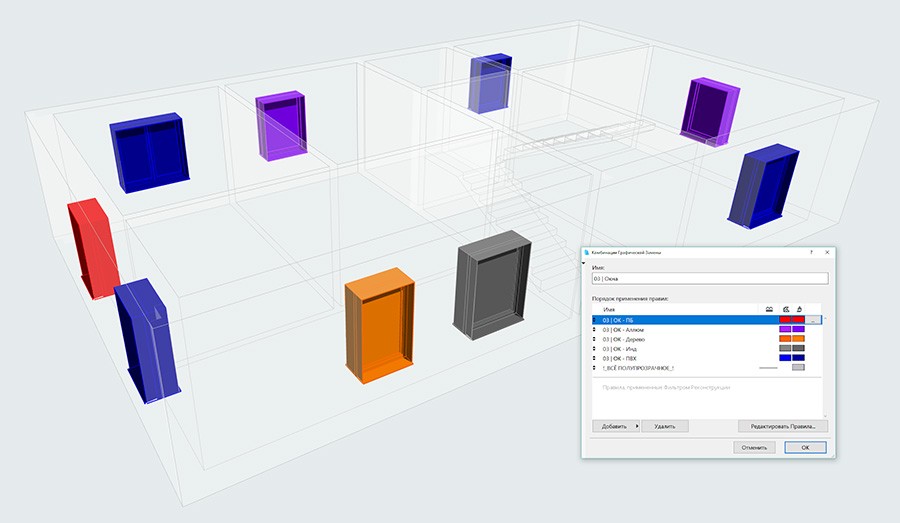Click the light gray swatch of ВСЁ ПОЛУПРОЗРАЧНОЕ row
The image size is (900, 523).
(x=798, y=367)
